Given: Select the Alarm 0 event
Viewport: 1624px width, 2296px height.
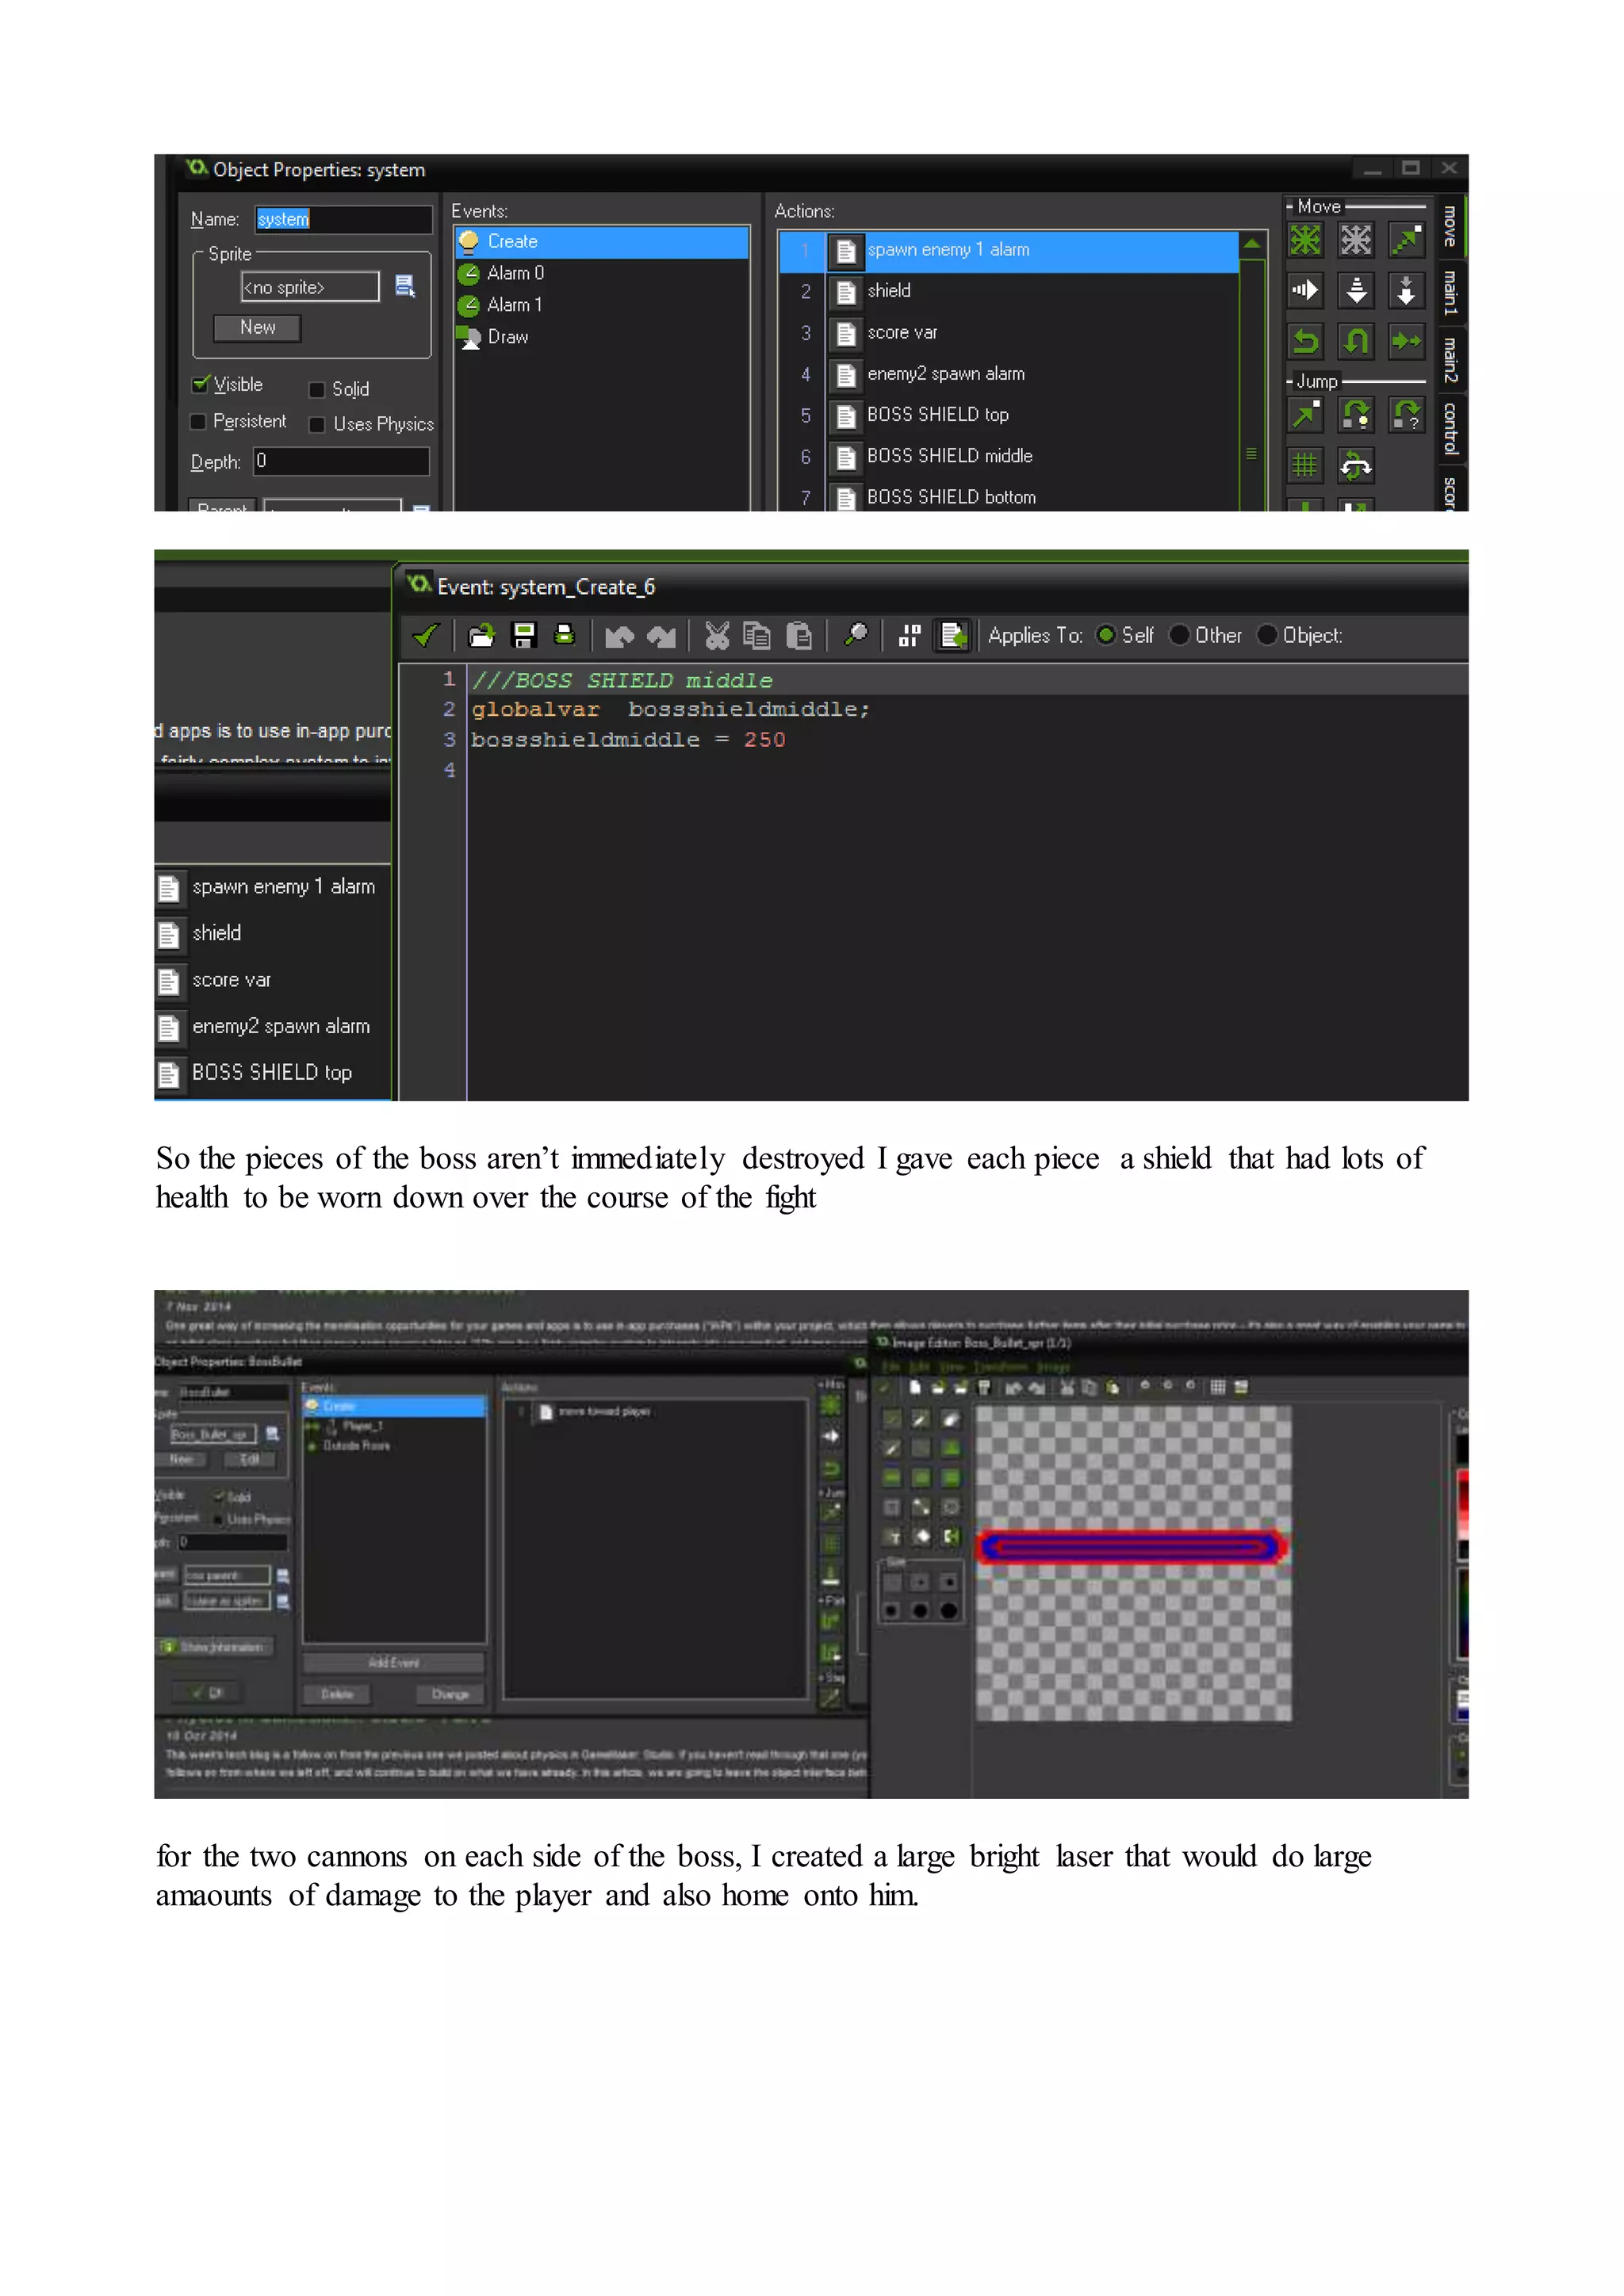Looking at the screenshot, I should tap(515, 273).
